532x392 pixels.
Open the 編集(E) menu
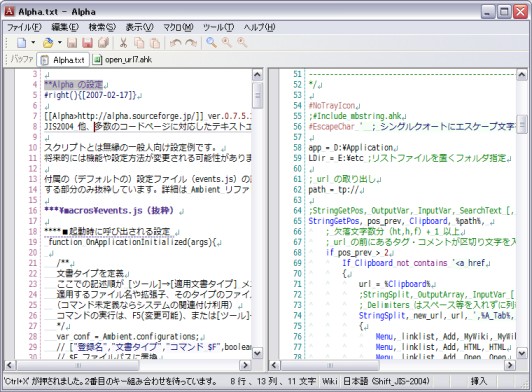click(65, 27)
